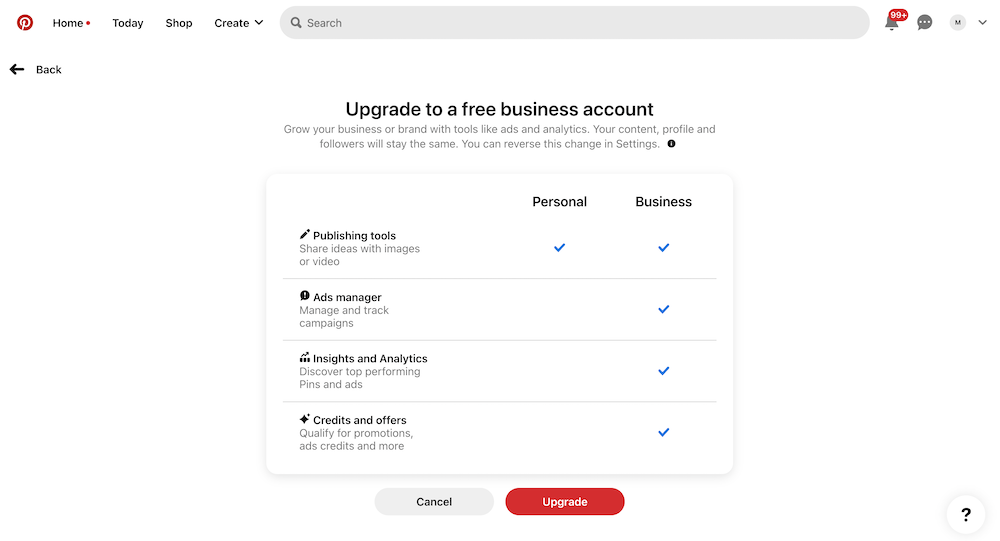1000x541 pixels.
Task: Expand the Create dropdown menu
Action: click(x=239, y=23)
